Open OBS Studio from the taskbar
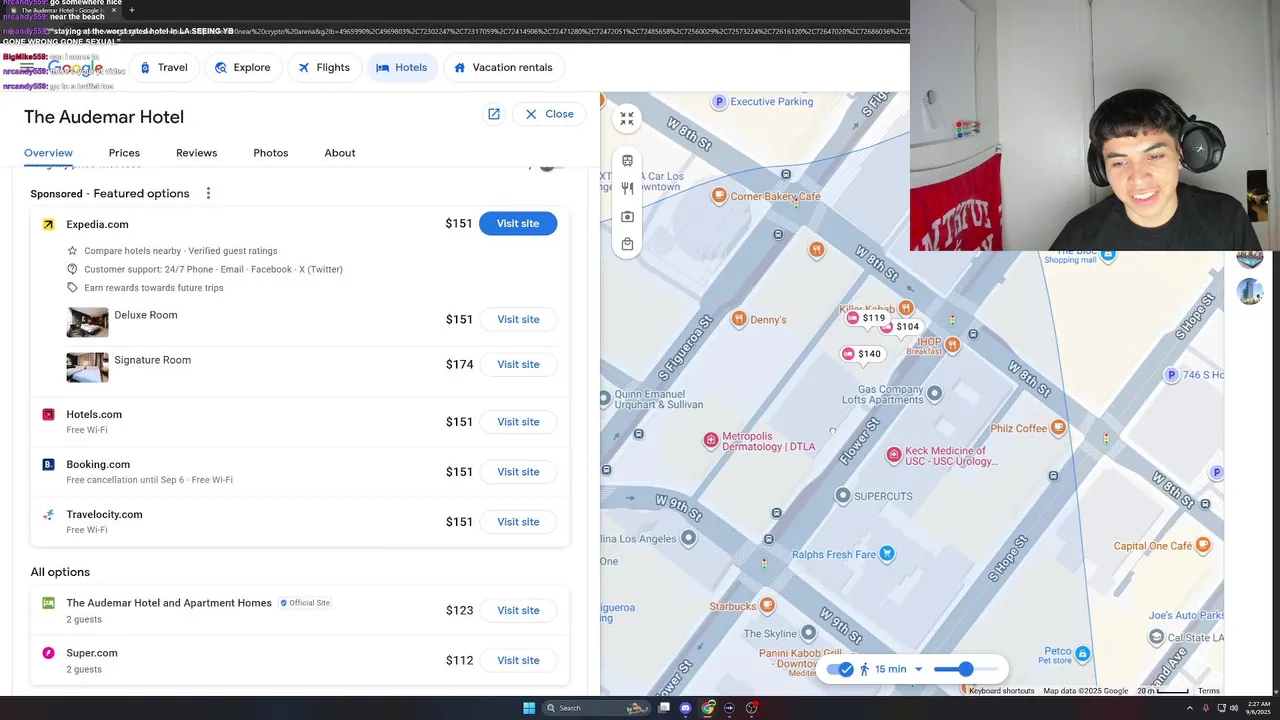This screenshot has height=720, width=1280. 752,708
